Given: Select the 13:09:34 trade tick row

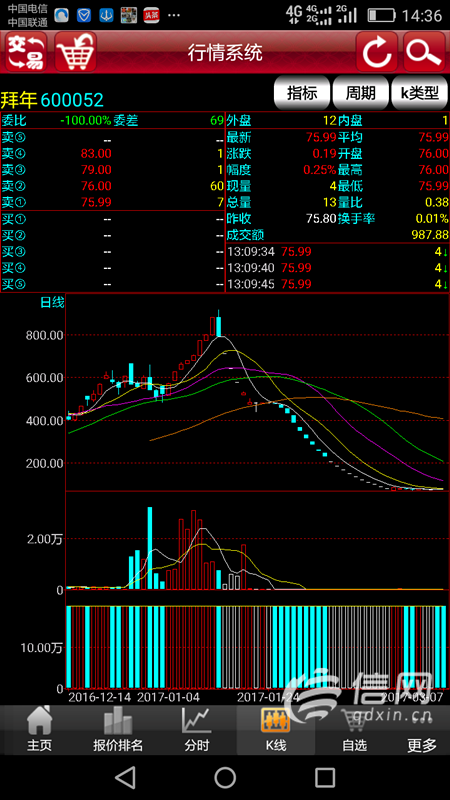Looking at the screenshot, I should (337, 252).
